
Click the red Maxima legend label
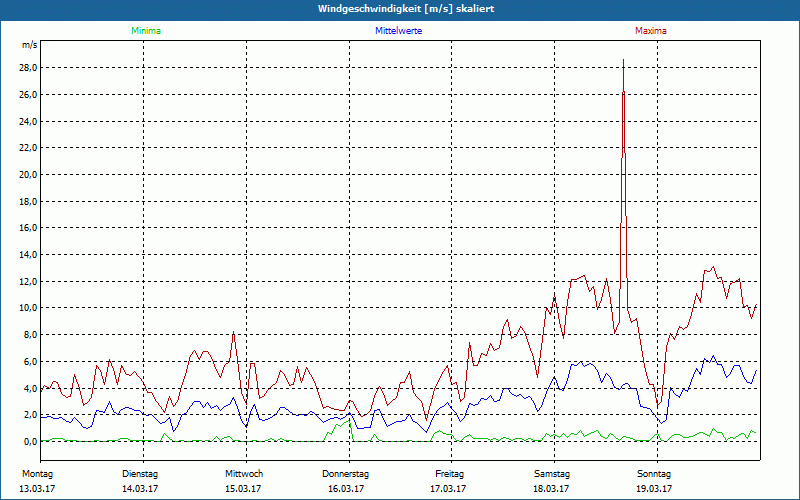tap(651, 31)
